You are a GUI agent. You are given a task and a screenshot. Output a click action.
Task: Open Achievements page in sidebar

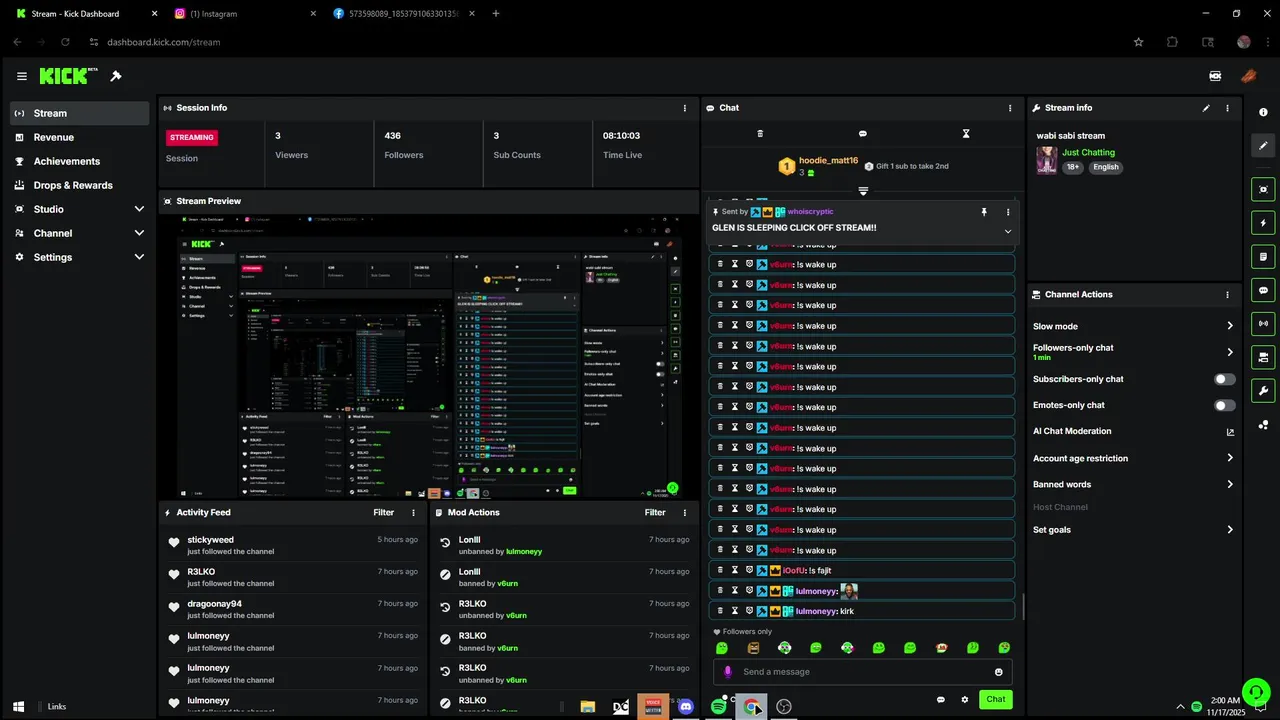pos(80,161)
